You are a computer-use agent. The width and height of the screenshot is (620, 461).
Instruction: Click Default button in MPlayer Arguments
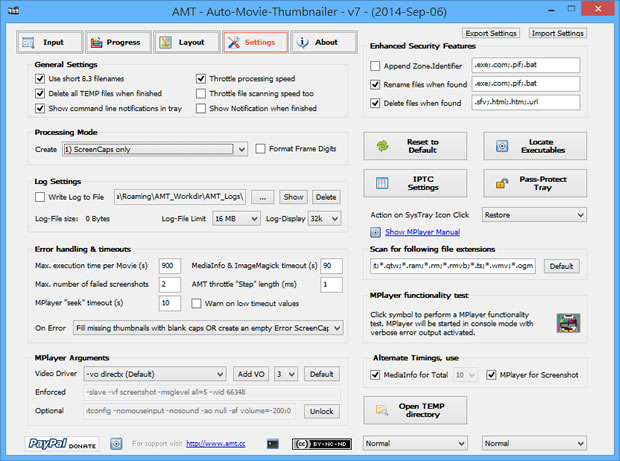pos(321,374)
